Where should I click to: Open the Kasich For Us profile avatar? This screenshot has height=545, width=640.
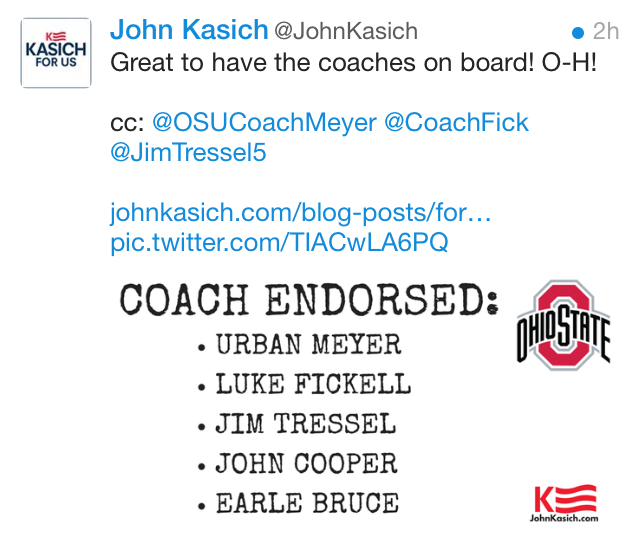click(x=55, y=53)
